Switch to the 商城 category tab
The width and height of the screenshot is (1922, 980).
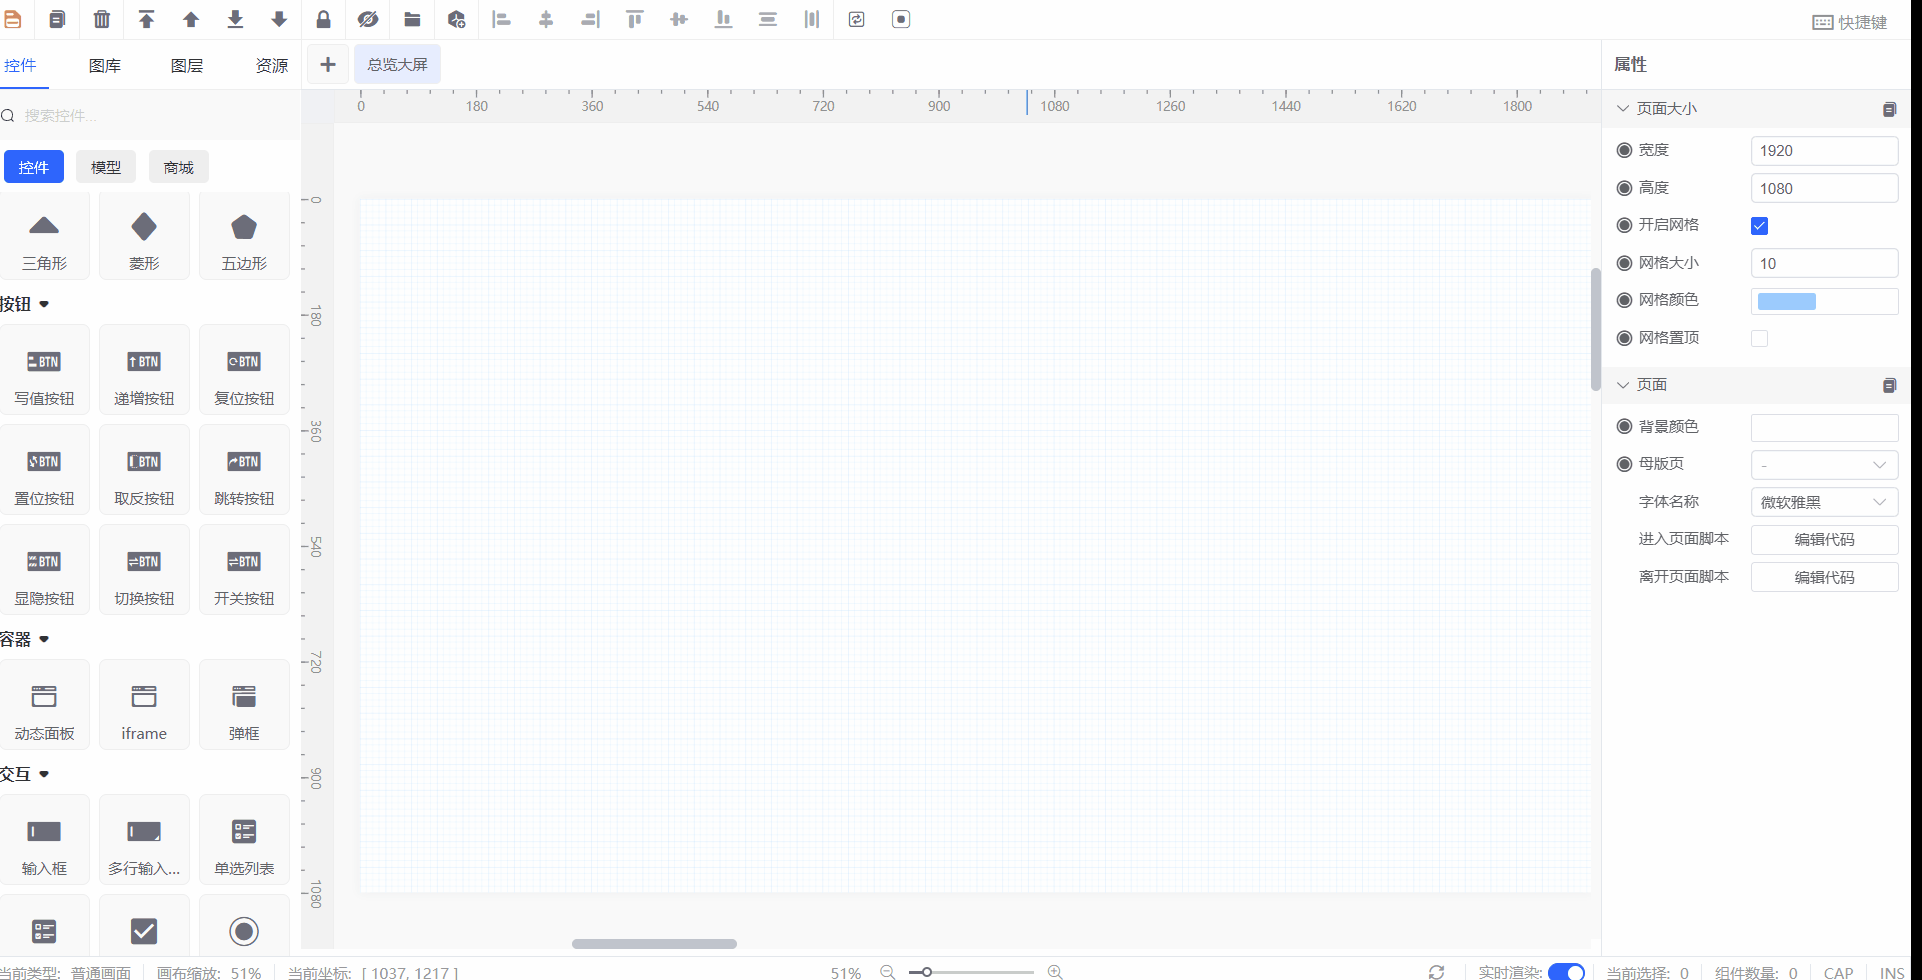coord(178,167)
